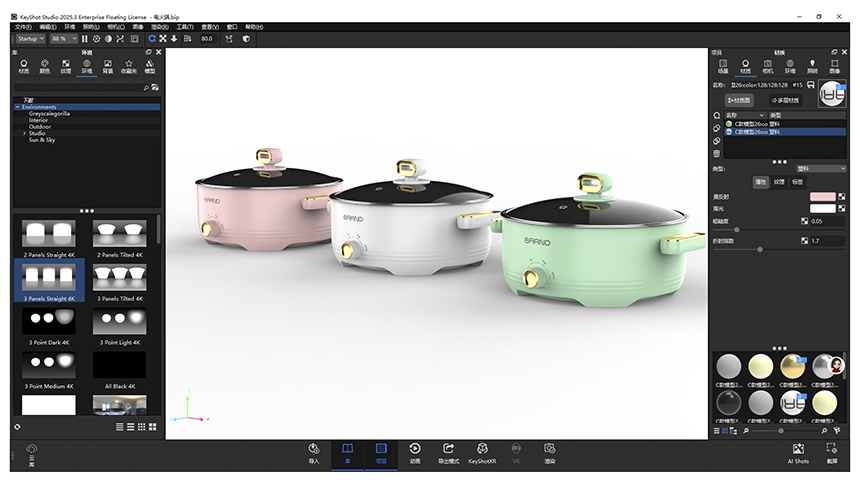
Task: Collapse the Environments tree folder
Action: [18, 107]
